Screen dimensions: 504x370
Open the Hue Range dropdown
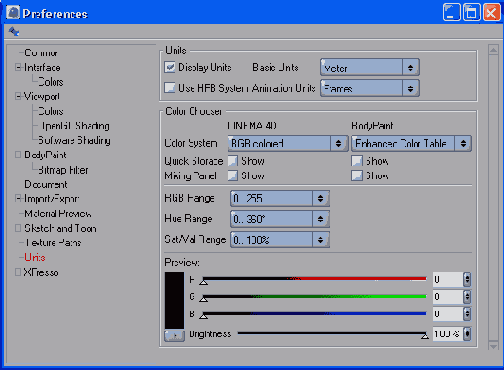coord(280,219)
